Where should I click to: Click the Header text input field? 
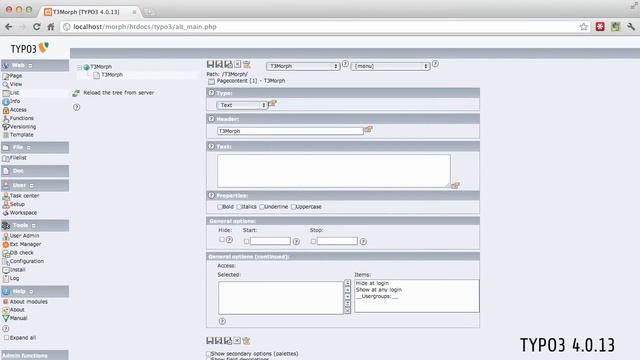[290, 131]
